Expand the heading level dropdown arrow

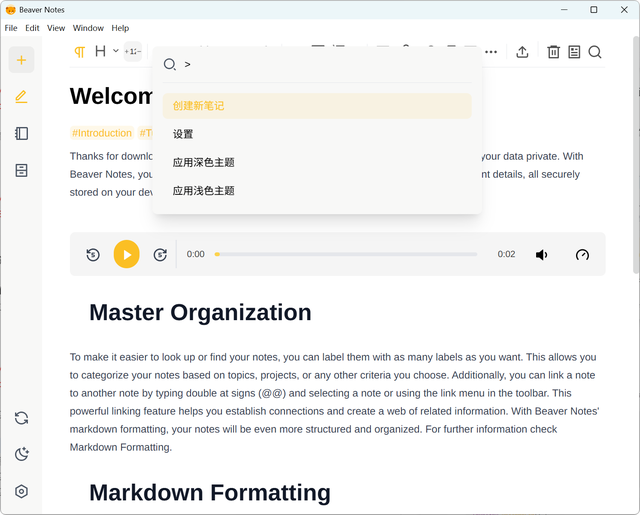pos(116,51)
